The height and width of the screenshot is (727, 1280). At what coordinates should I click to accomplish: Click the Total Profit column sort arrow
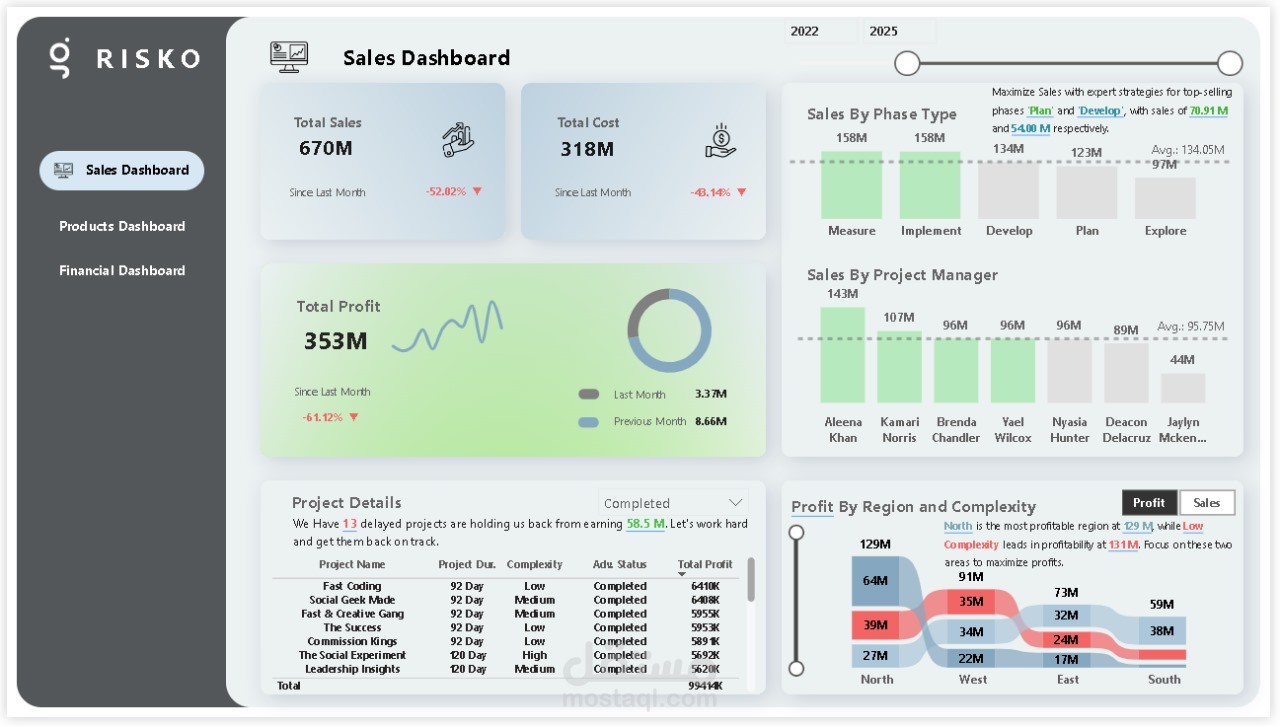point(683,574)
